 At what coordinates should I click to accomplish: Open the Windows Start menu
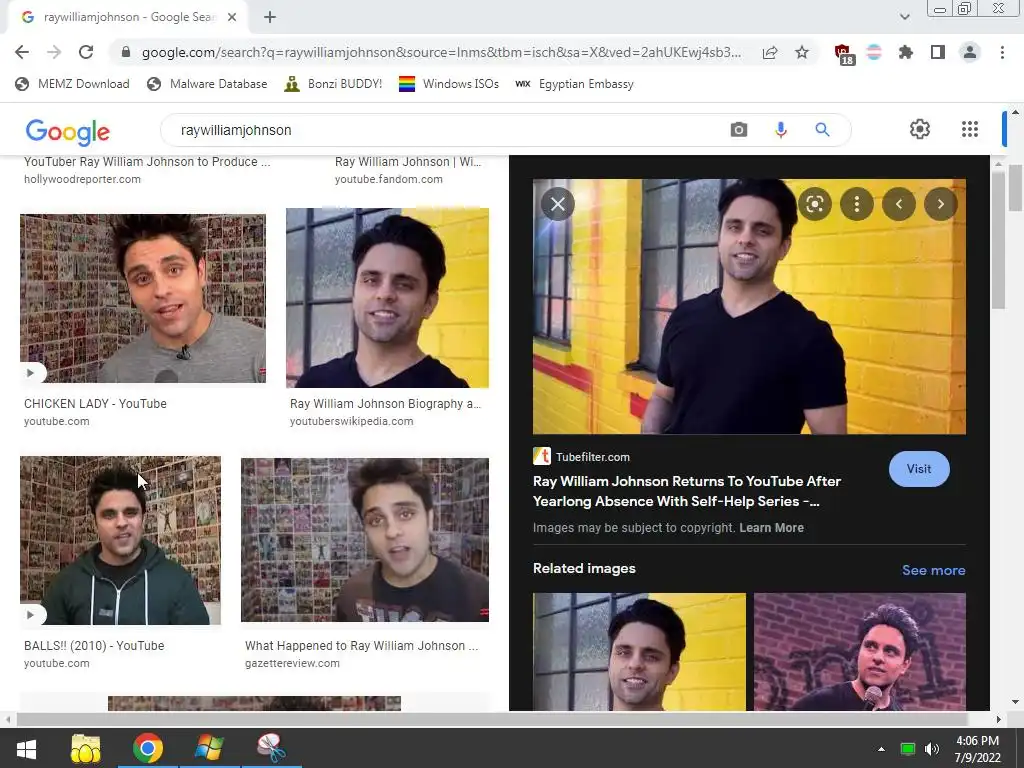point(26,748)
